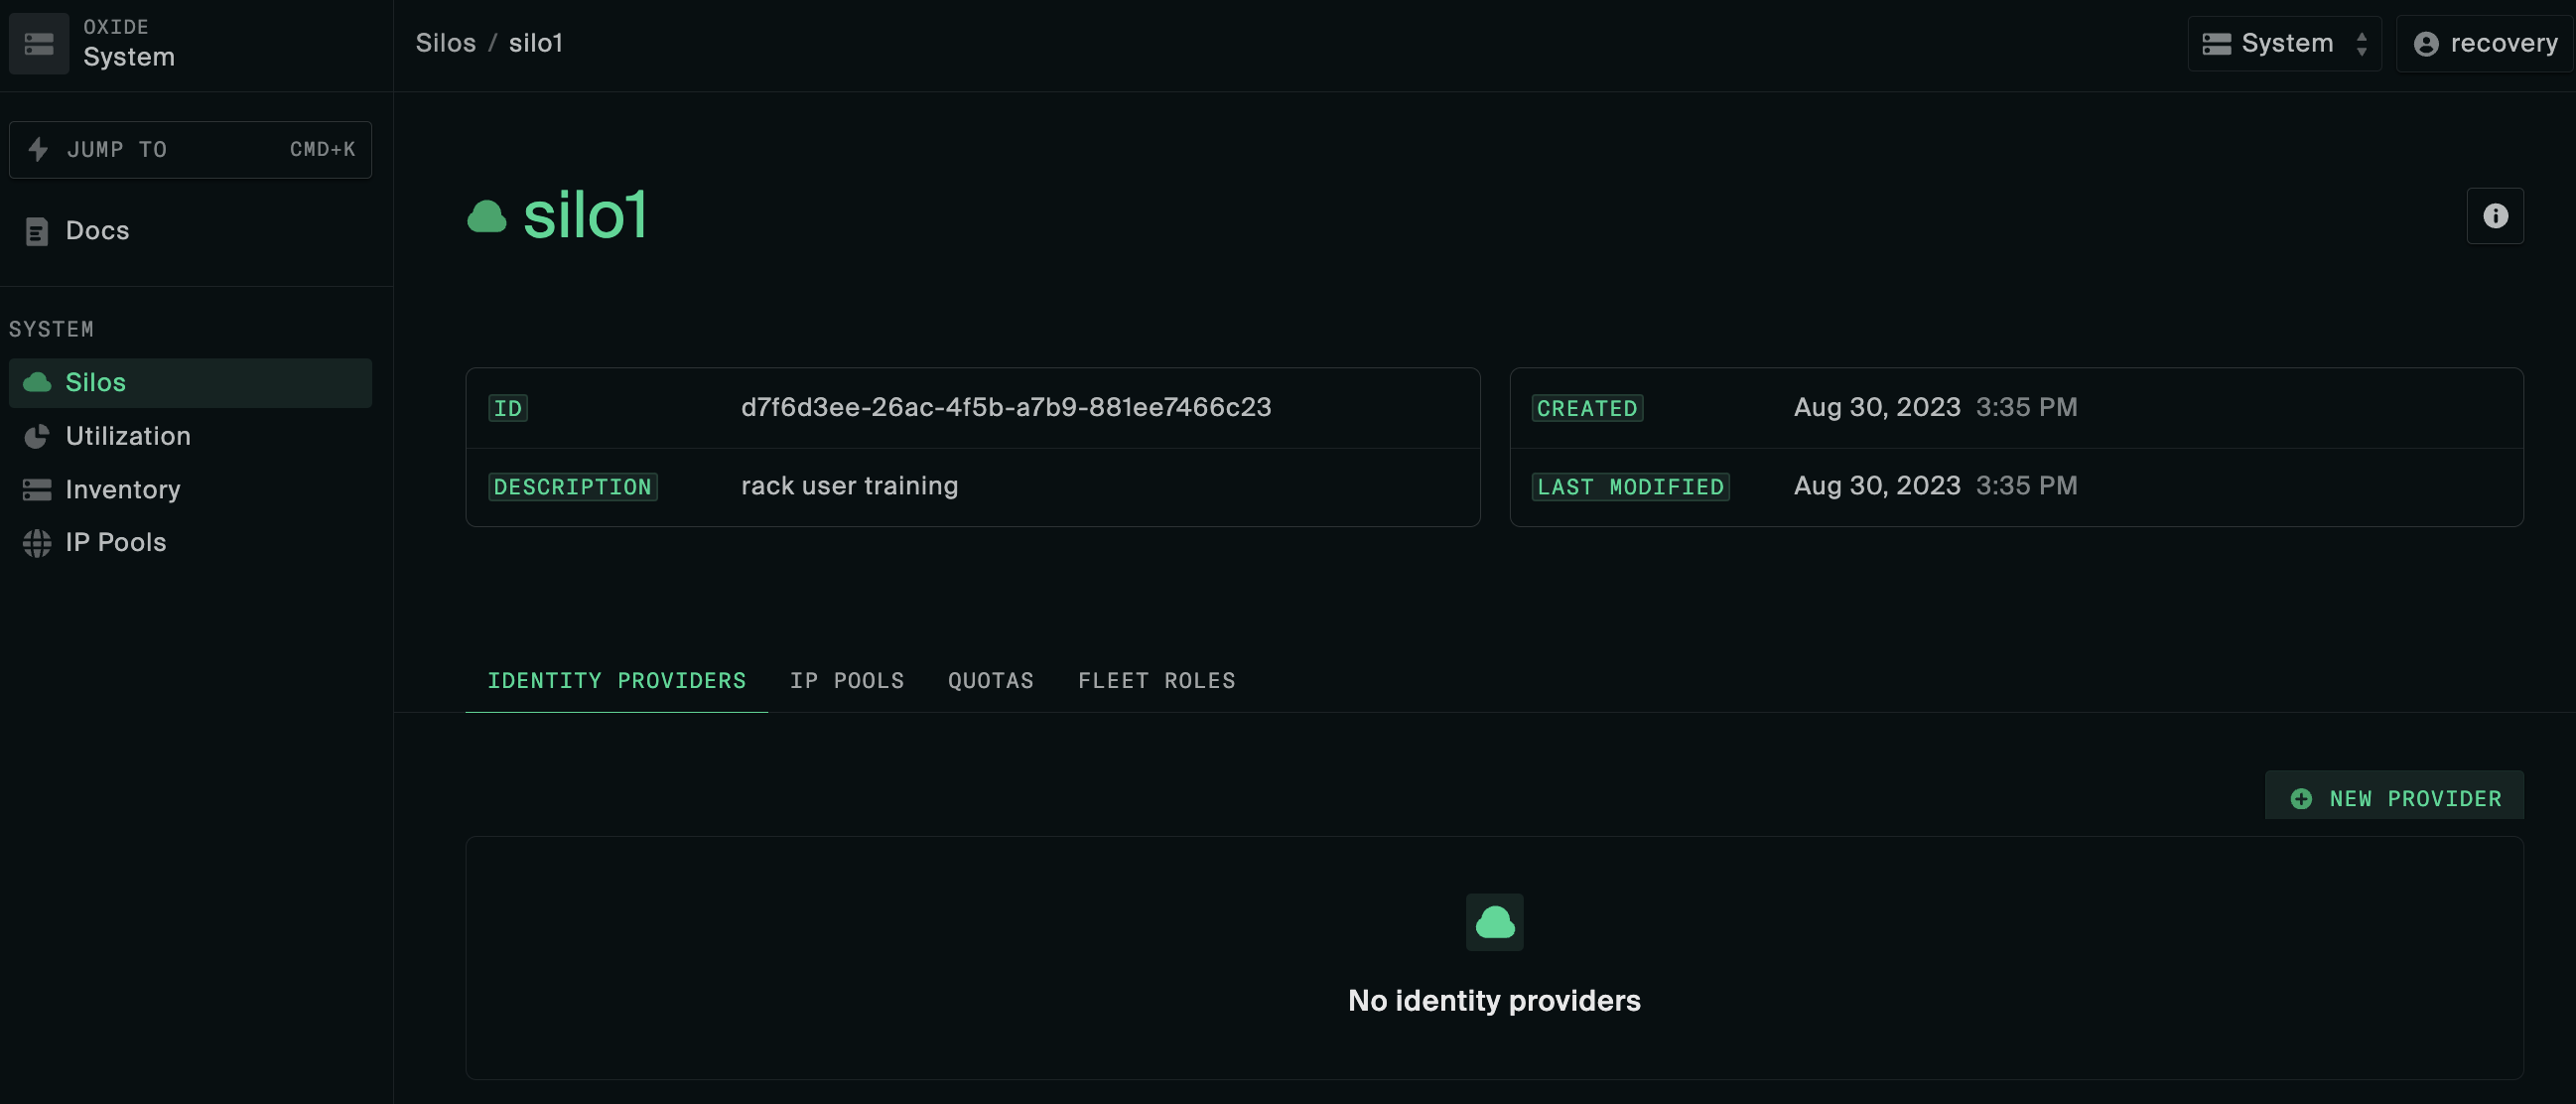This screenshot has width=2576, height=1104.
Task: Click the recovery user icon
Action: click(x=2426, y=43)
